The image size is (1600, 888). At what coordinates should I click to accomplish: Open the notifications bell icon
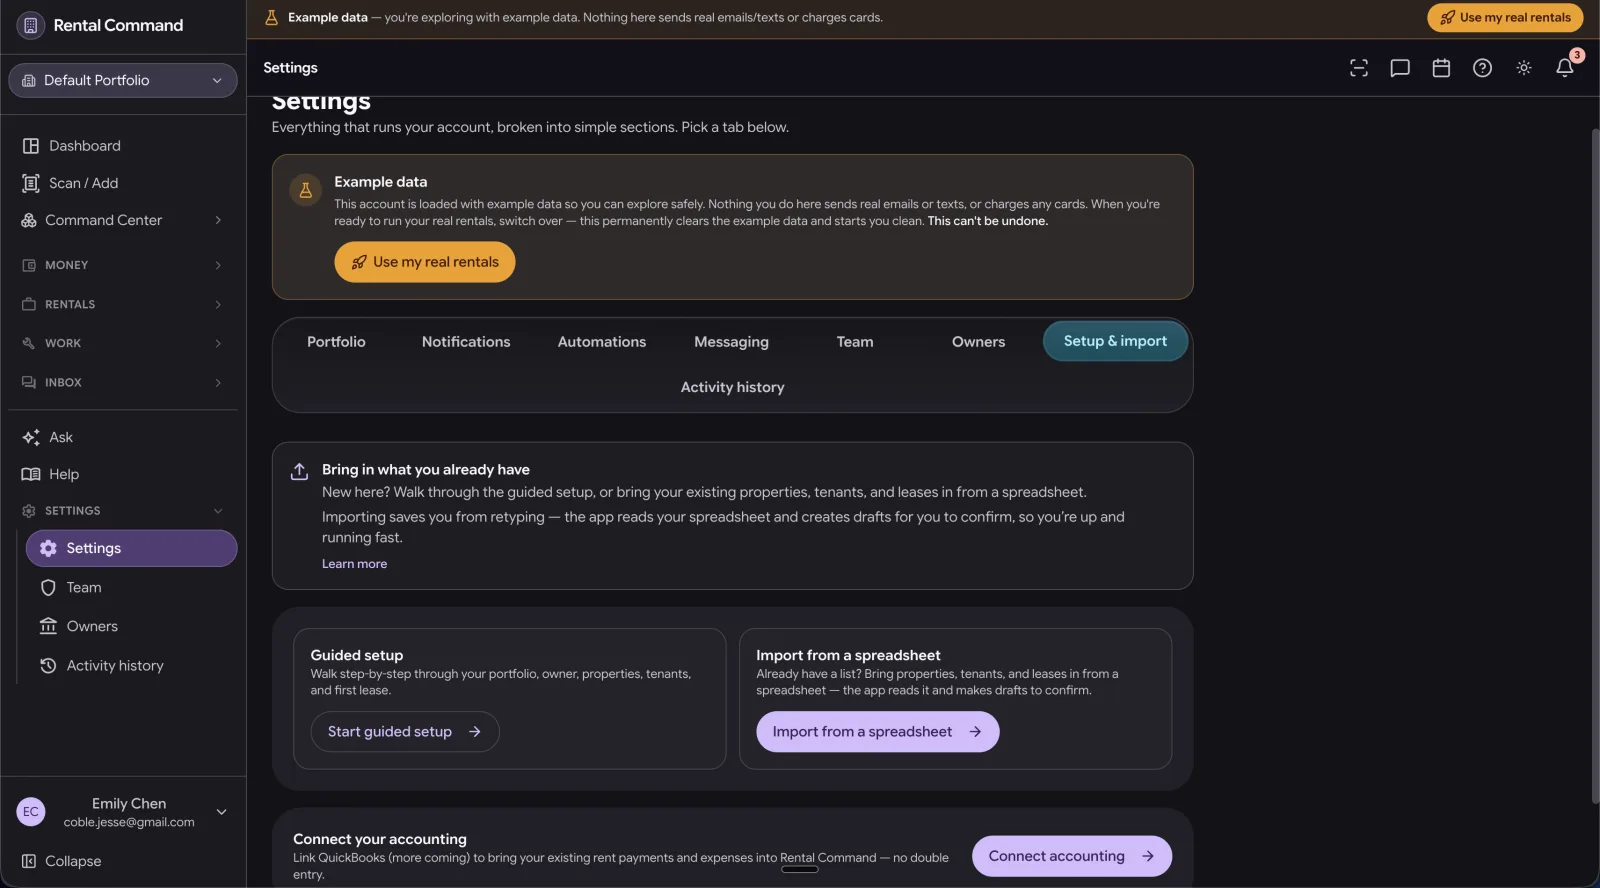point(1565,68)
